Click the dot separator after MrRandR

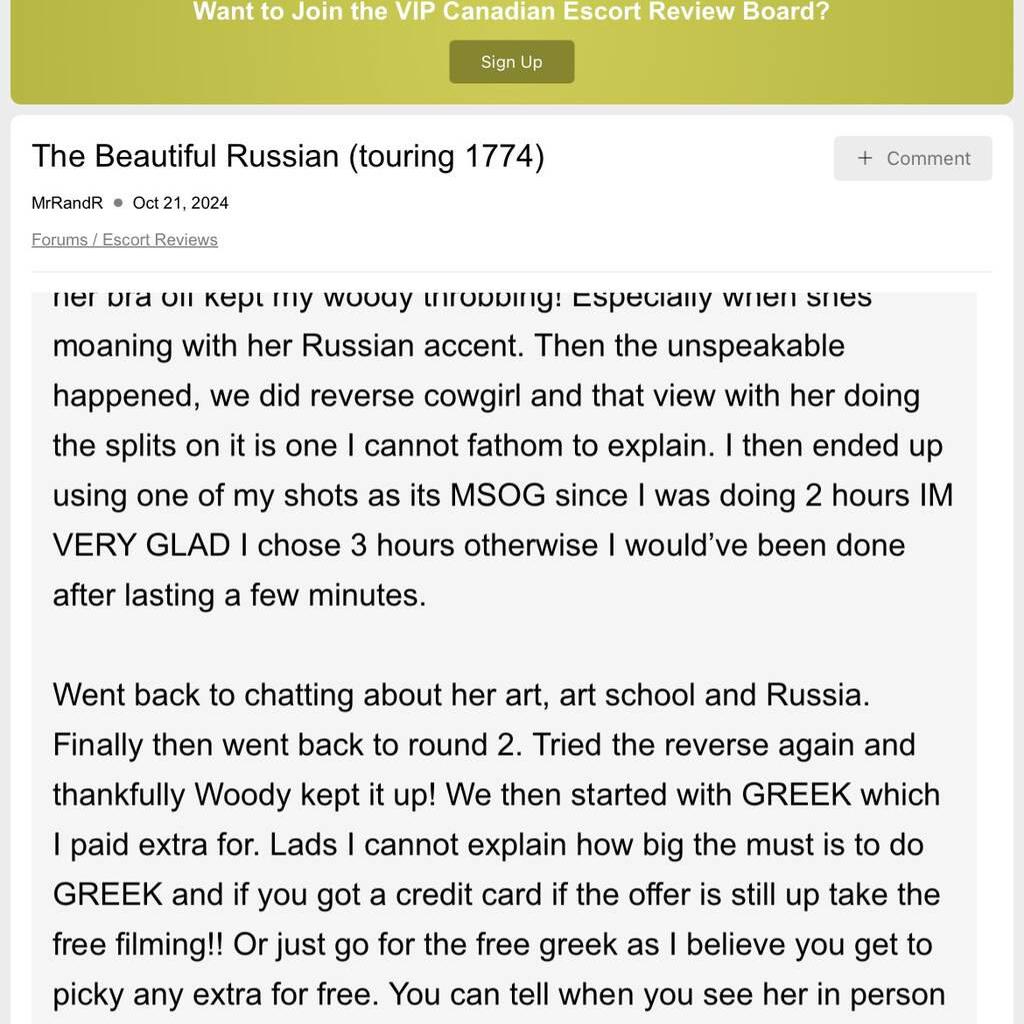tap(118, 203)
